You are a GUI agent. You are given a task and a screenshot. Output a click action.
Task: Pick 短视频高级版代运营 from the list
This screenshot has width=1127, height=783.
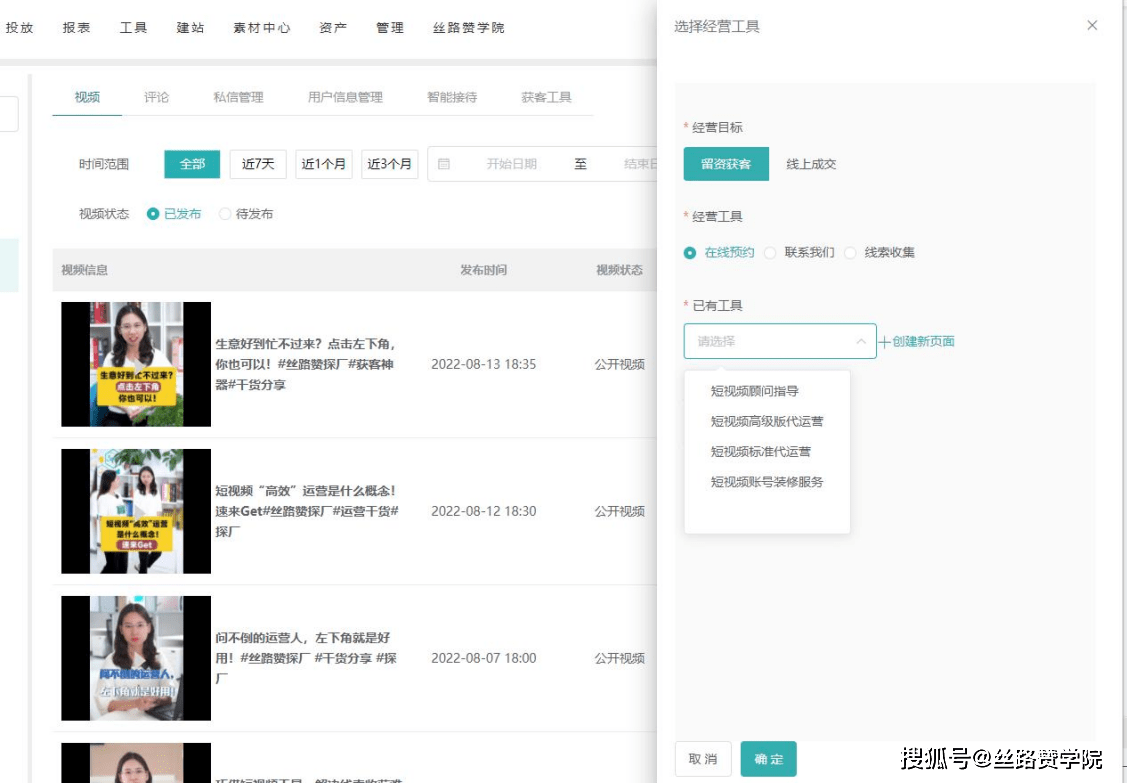(x=767, y=421)
